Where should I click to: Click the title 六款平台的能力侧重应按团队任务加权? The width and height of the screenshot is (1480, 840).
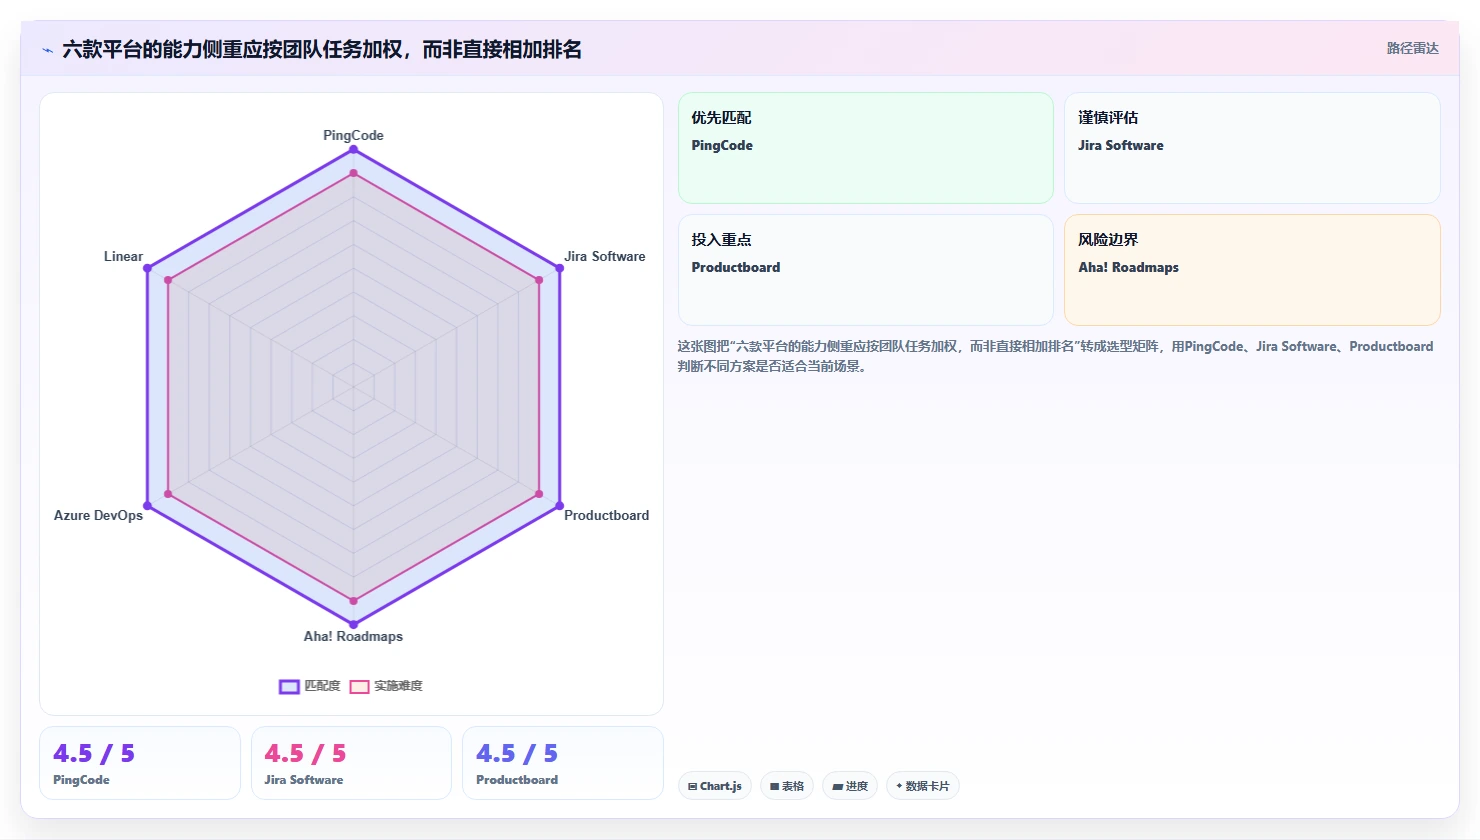click(322, 50)
